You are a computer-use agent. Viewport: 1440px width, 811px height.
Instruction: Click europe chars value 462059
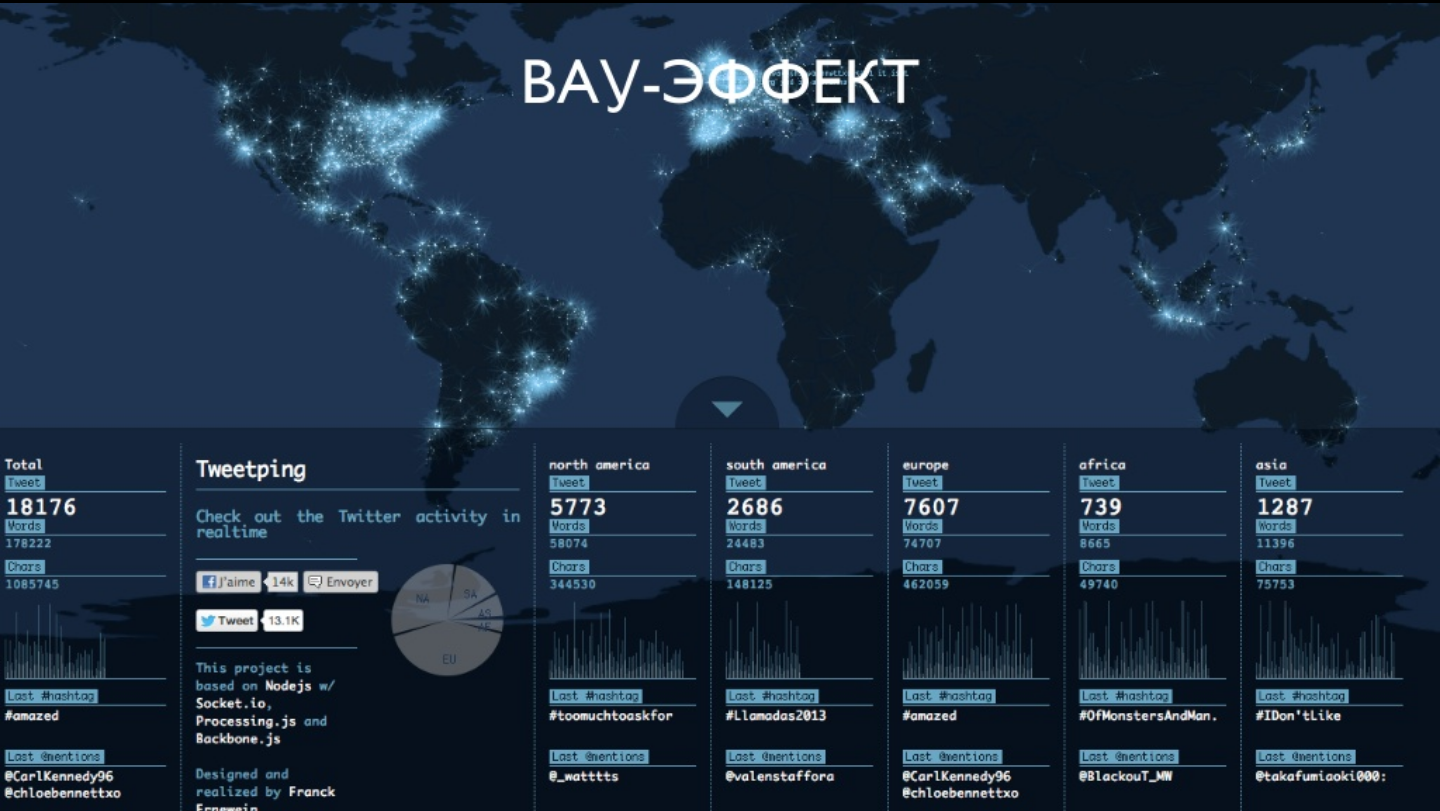click(927, 585)
